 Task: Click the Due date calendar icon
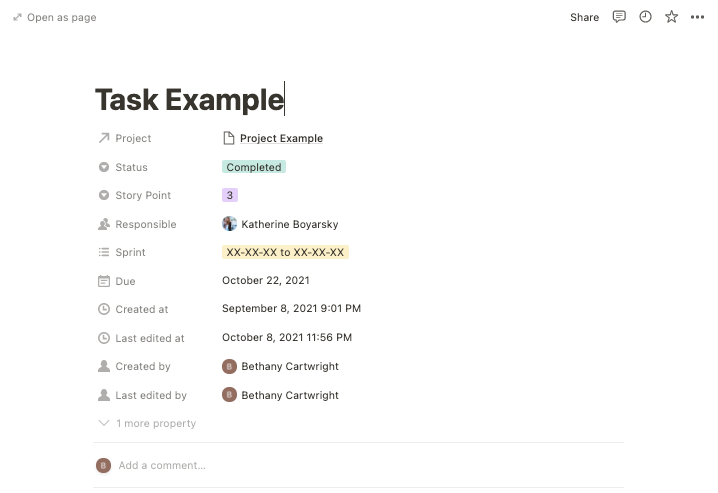(104, 281)
